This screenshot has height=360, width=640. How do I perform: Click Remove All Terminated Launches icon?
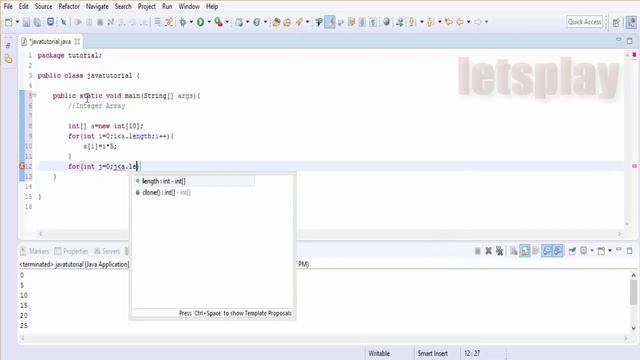click(499, 251)
